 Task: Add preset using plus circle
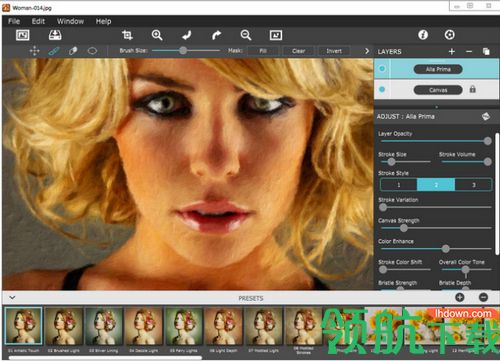tap(460, 297)
